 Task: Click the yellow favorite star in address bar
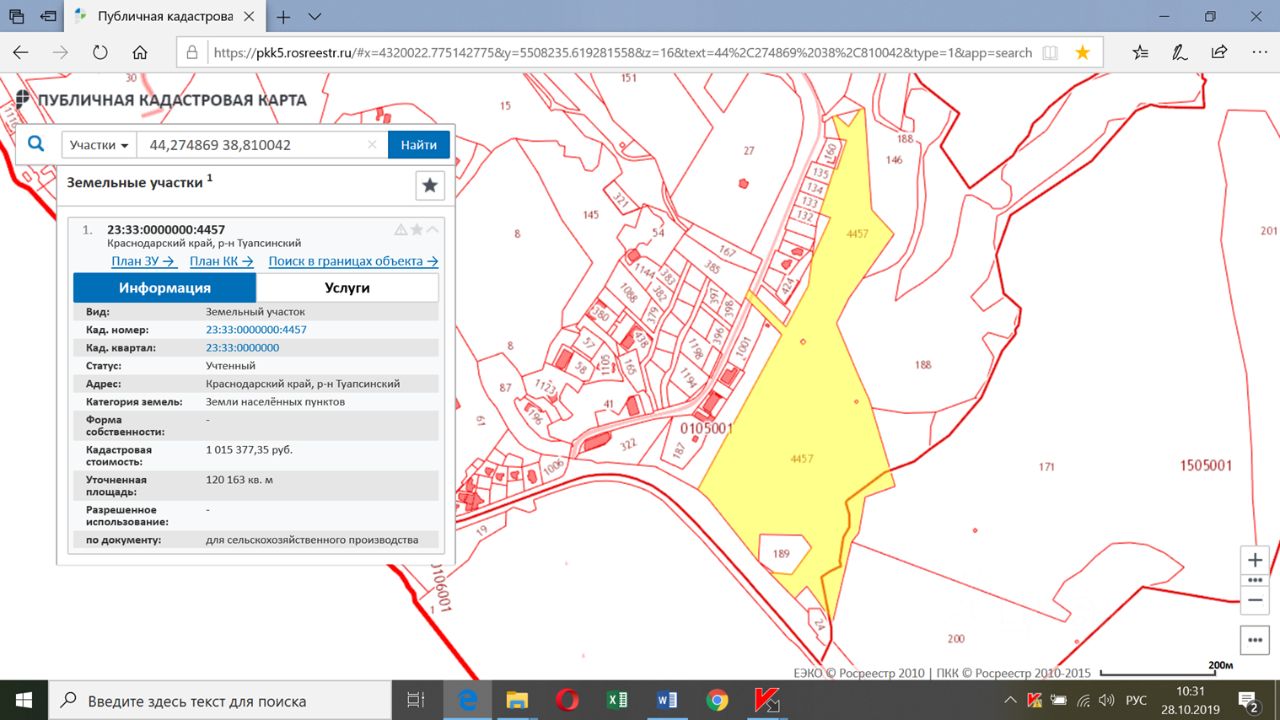pyautogui.click(x=1082, y=53)
